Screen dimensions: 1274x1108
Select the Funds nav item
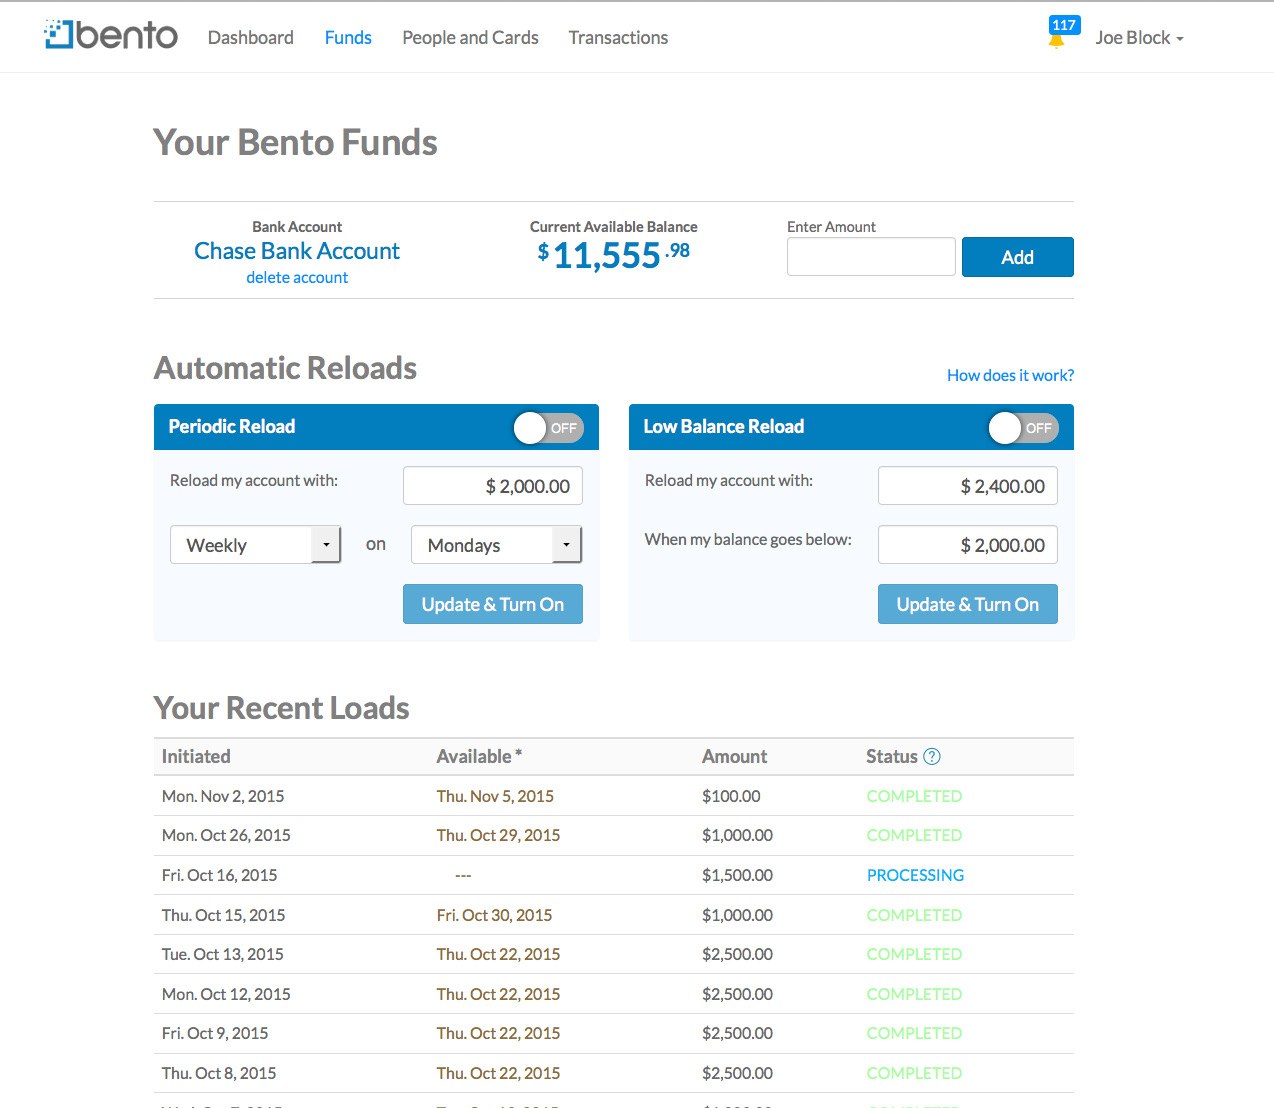(348, 38)
